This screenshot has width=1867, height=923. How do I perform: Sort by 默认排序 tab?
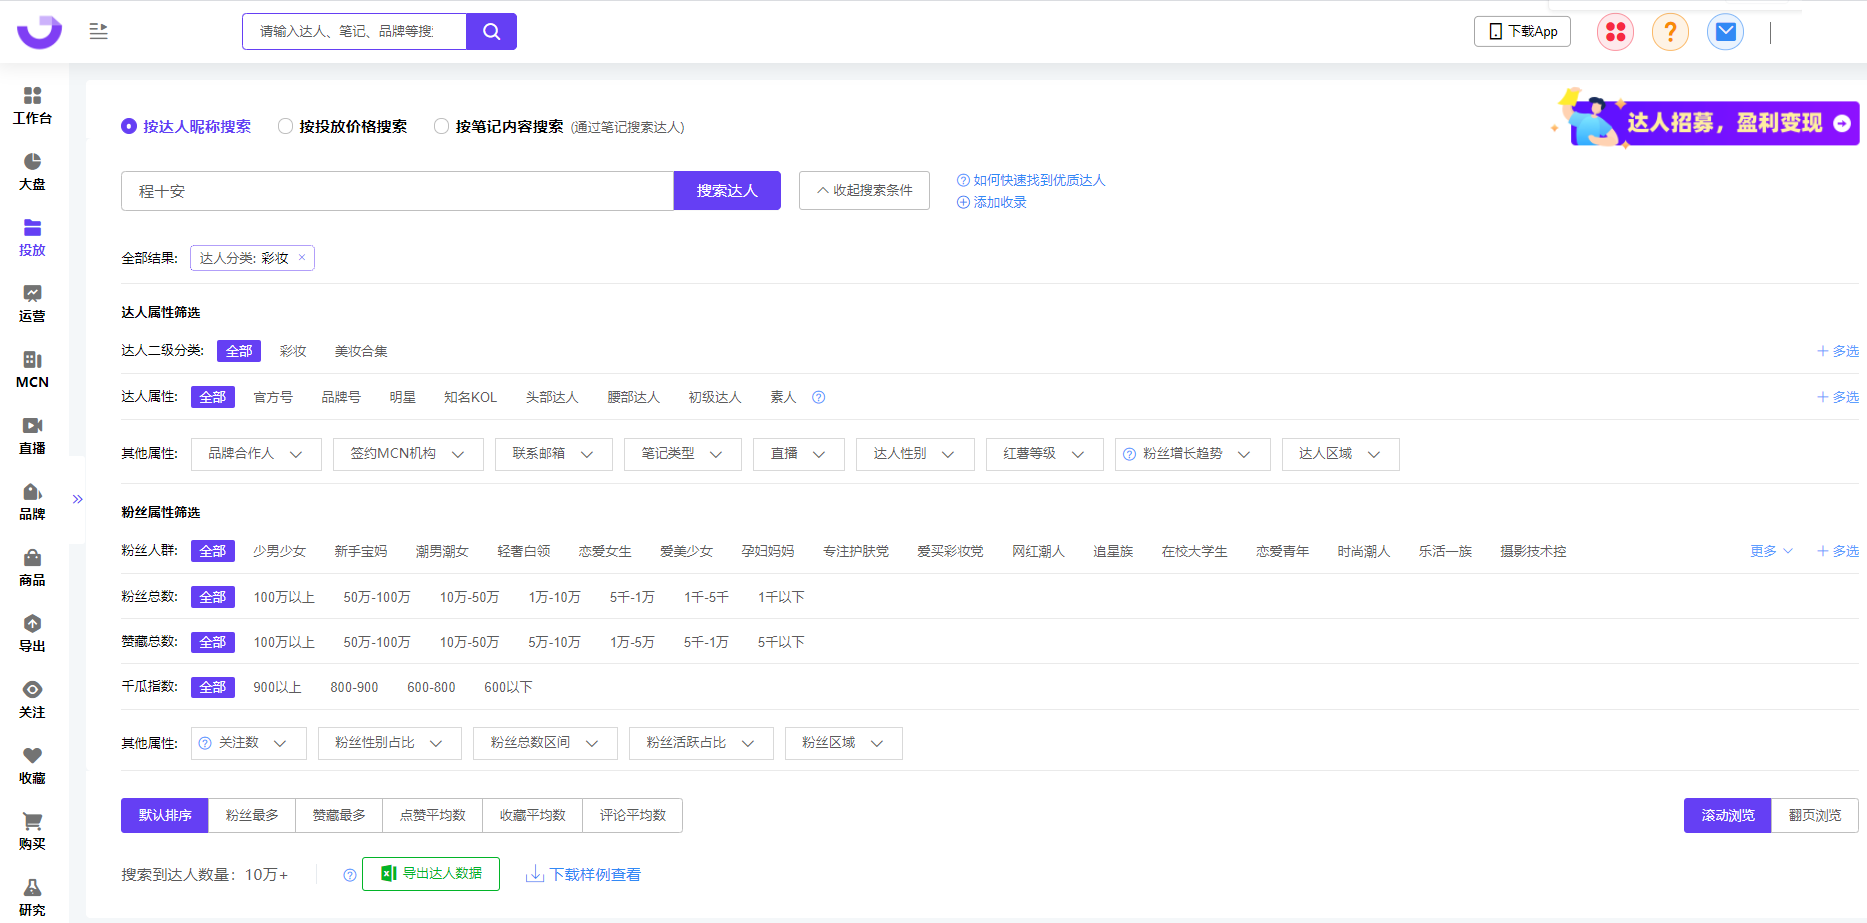point(164,815)
